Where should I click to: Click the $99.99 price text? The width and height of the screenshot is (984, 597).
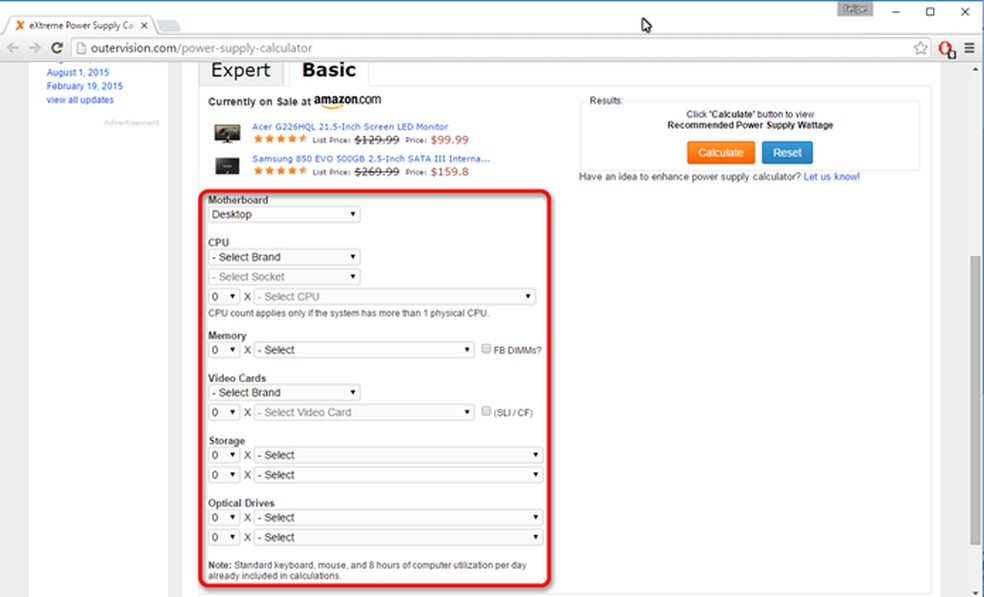coord(449,140)
